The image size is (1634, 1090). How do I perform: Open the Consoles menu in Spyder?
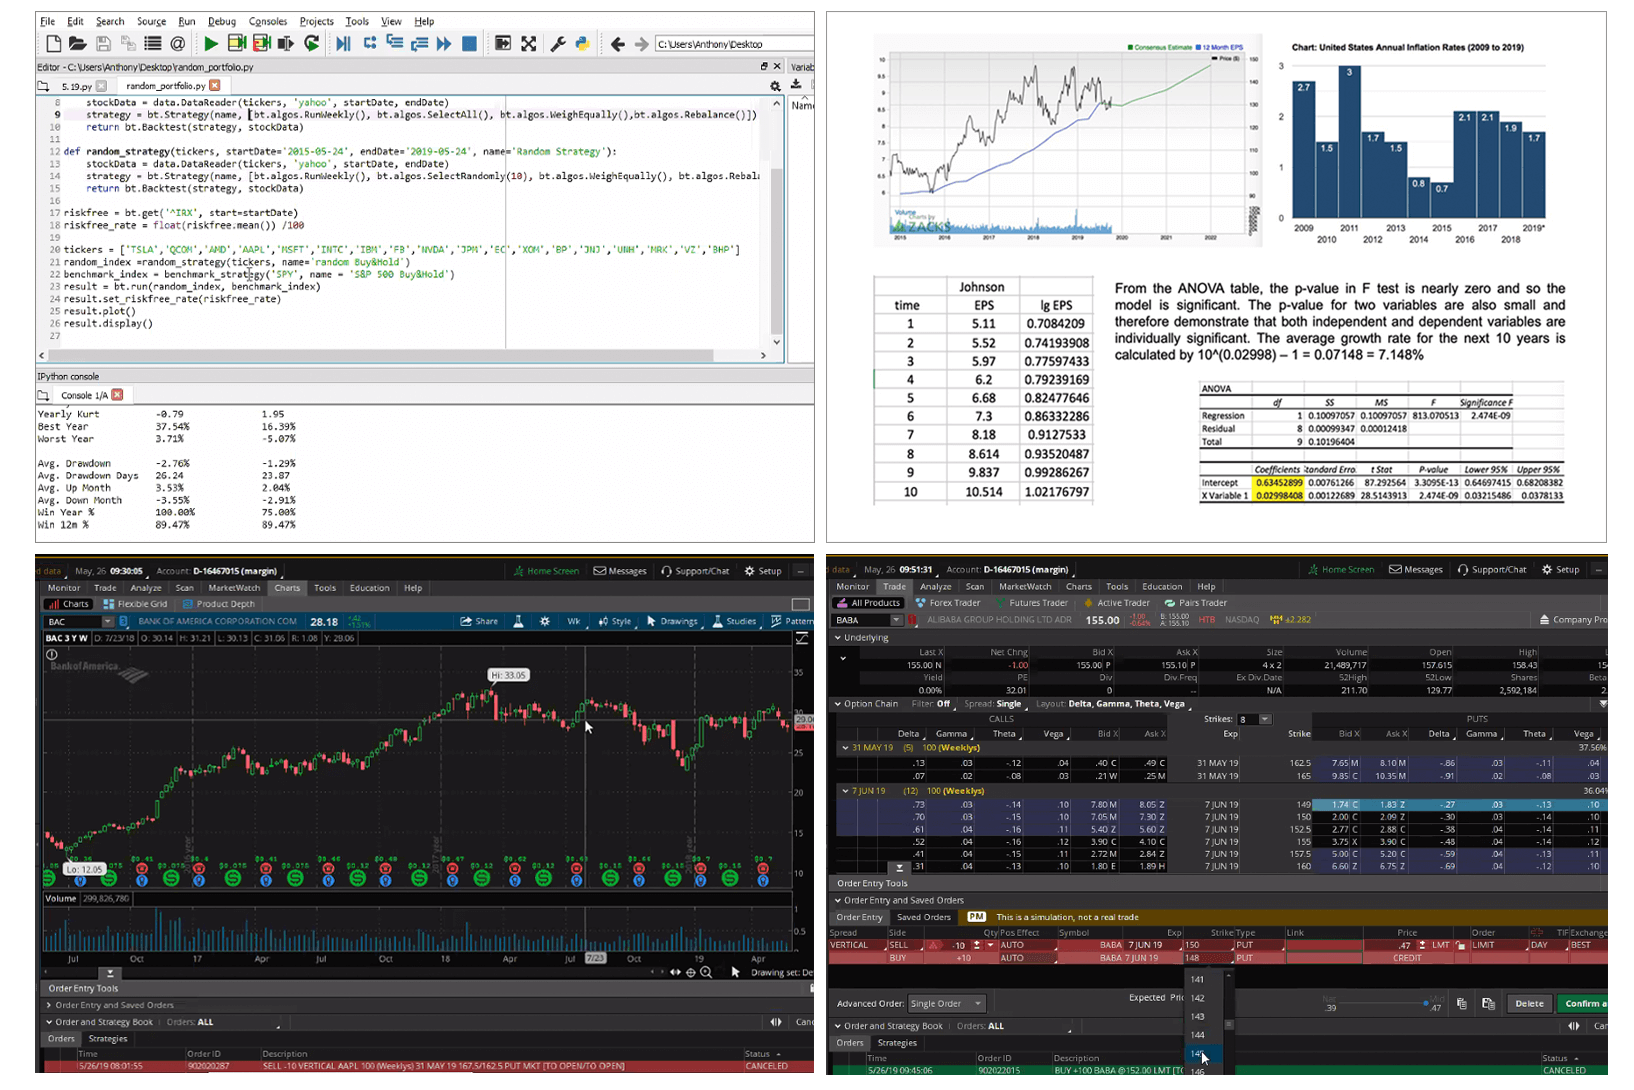click(267, 21)
